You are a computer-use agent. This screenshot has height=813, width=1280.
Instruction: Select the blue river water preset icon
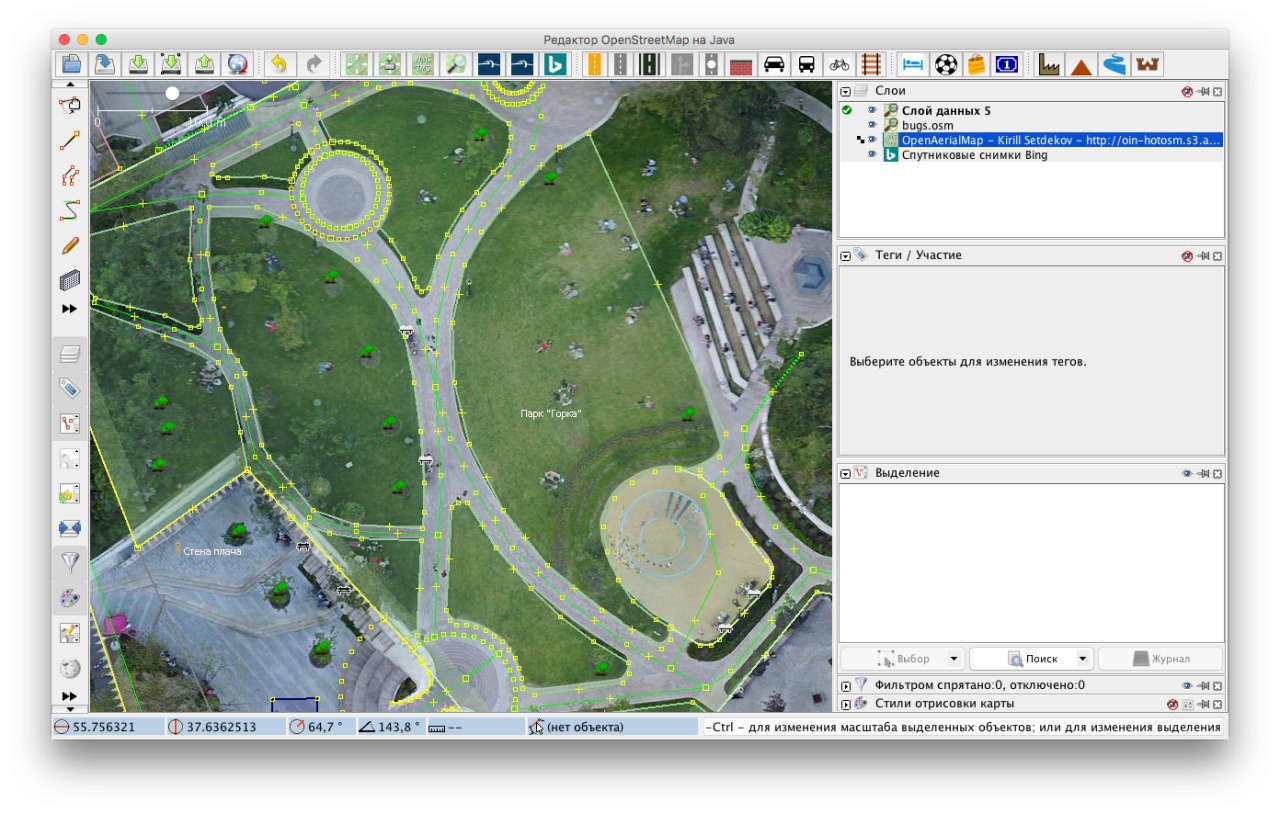click(x=1114, y=64)
